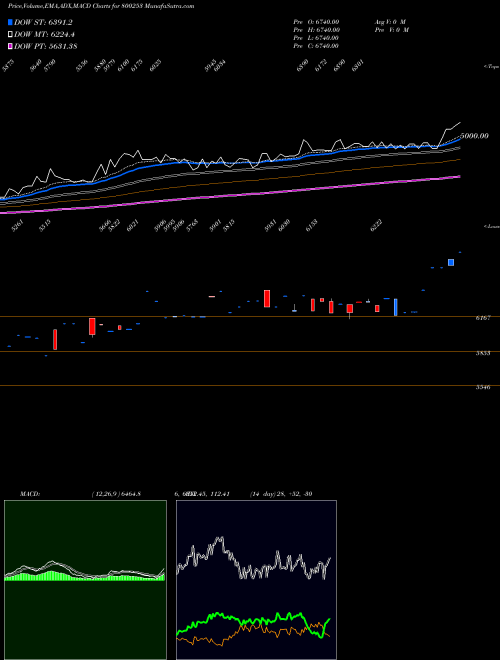Select the 'DOW ST: 6391.2' legend text
500x660 pixels.
[43, 22]
